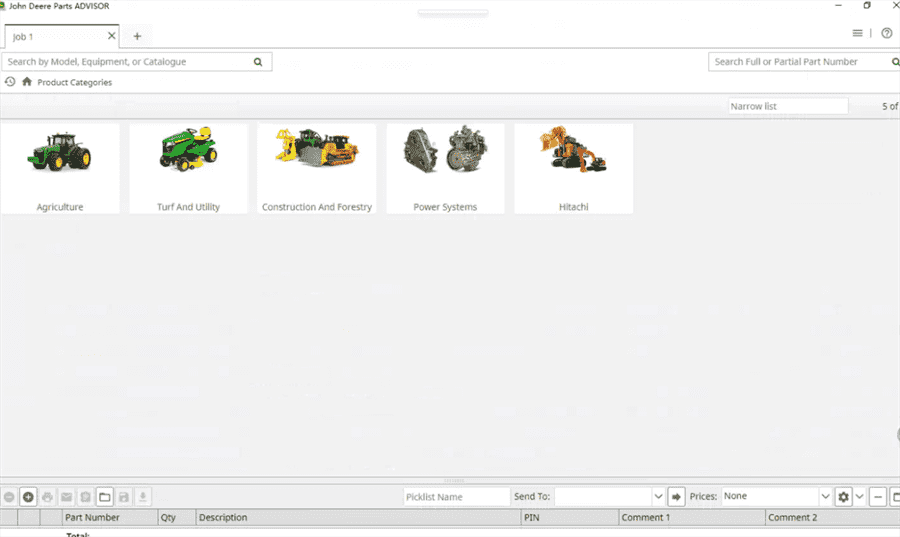Click the save picklist floppy icon
This screenshot has height=537, width=900.
[123, 497]
